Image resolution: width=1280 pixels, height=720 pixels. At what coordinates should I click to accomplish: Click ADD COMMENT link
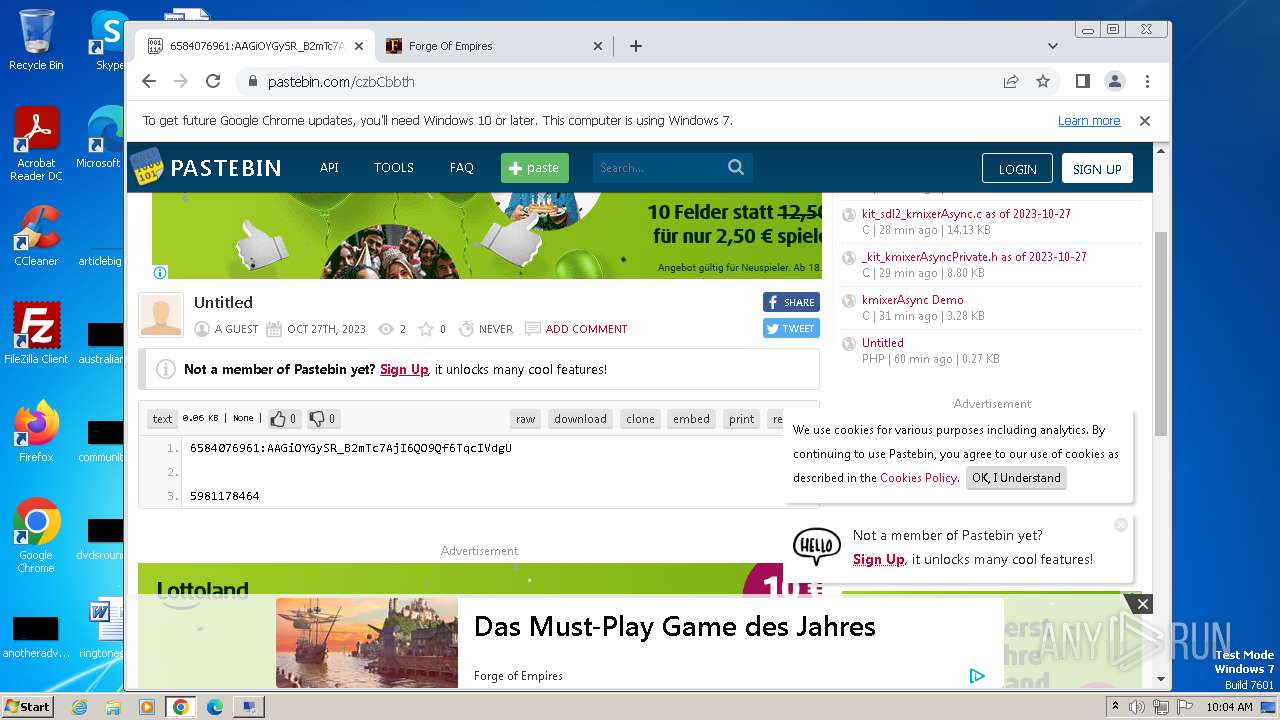(586, 329)
